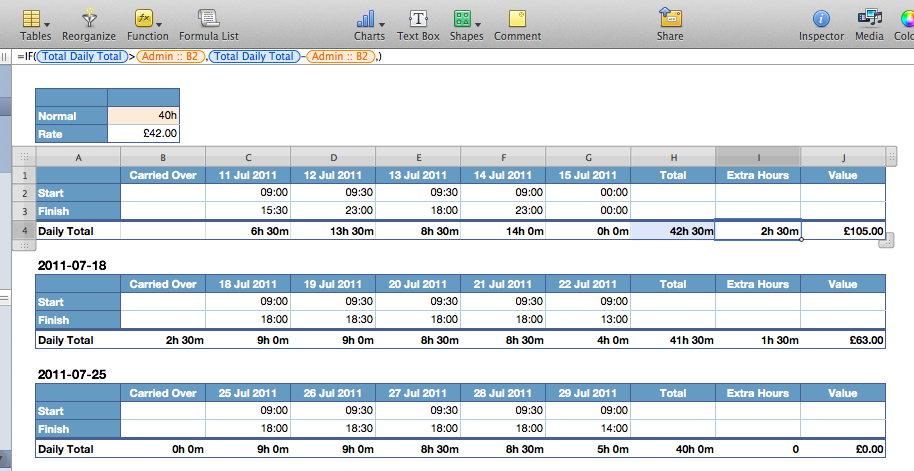The width and height of the screenshot is (914, 471).
Task: Select column A header
Action: 79,157
